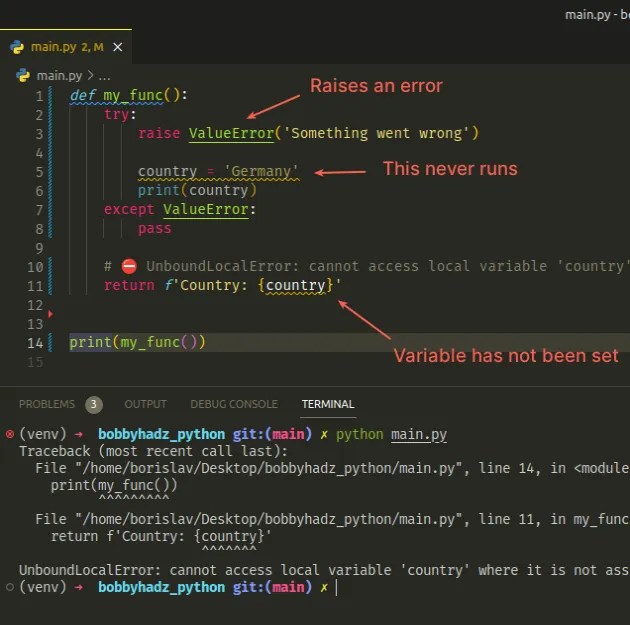Click the Python icon in breadcrumb
The width and height of the screenshot is (630, 625).
23,76
